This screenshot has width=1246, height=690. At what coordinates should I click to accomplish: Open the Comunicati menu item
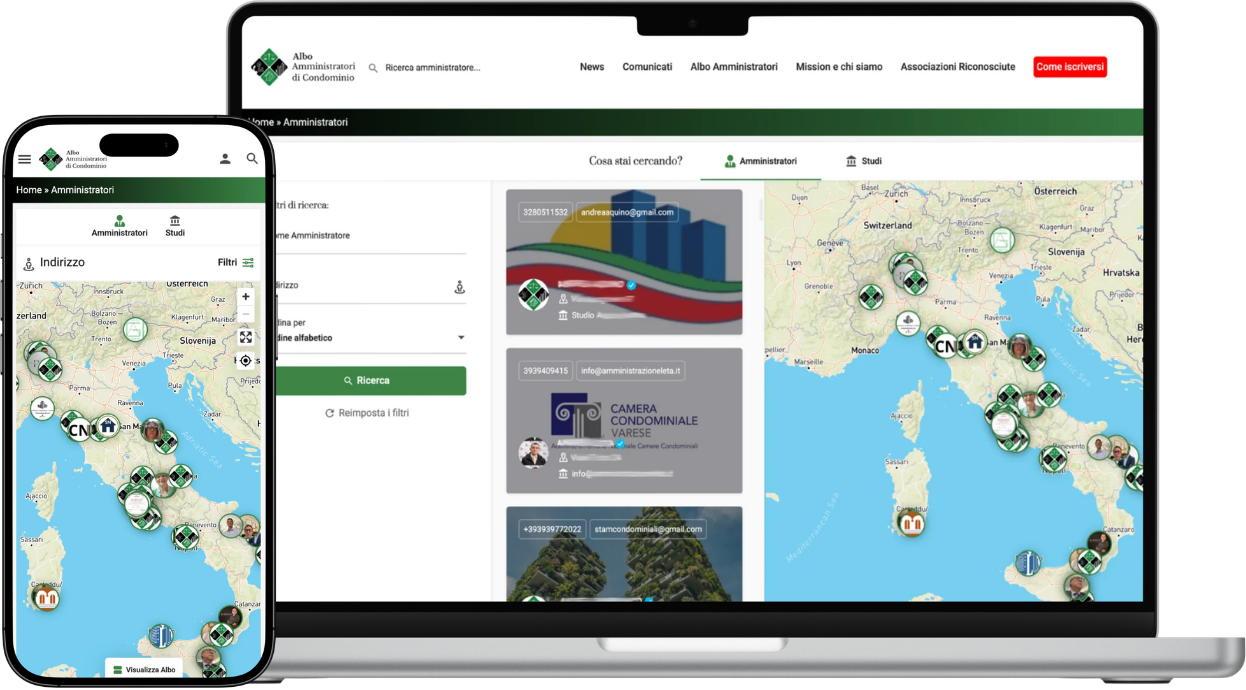[647, 67]
